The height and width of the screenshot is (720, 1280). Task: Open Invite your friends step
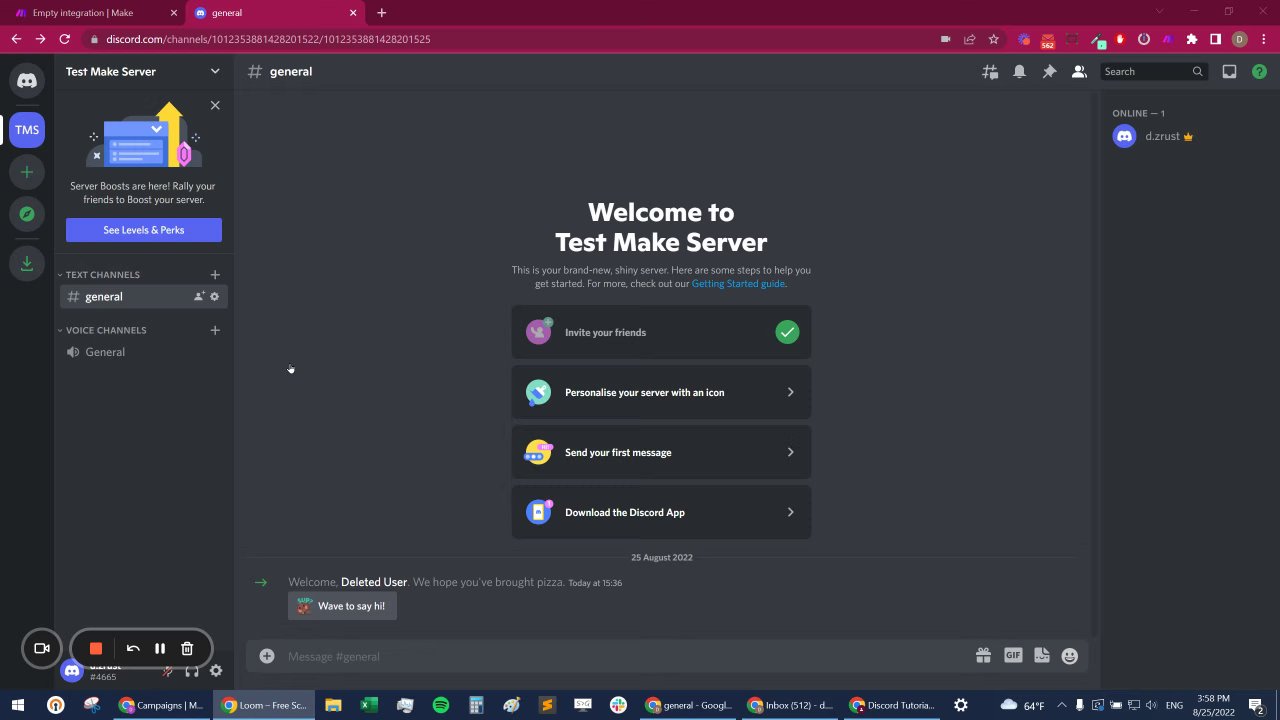(x=661, y=332)
